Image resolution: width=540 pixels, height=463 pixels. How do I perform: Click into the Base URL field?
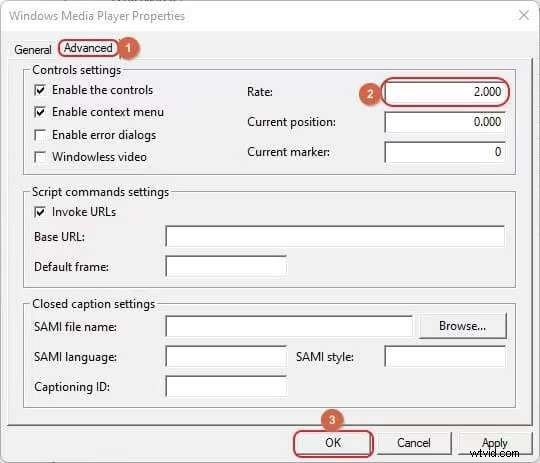tap(335, 236)
